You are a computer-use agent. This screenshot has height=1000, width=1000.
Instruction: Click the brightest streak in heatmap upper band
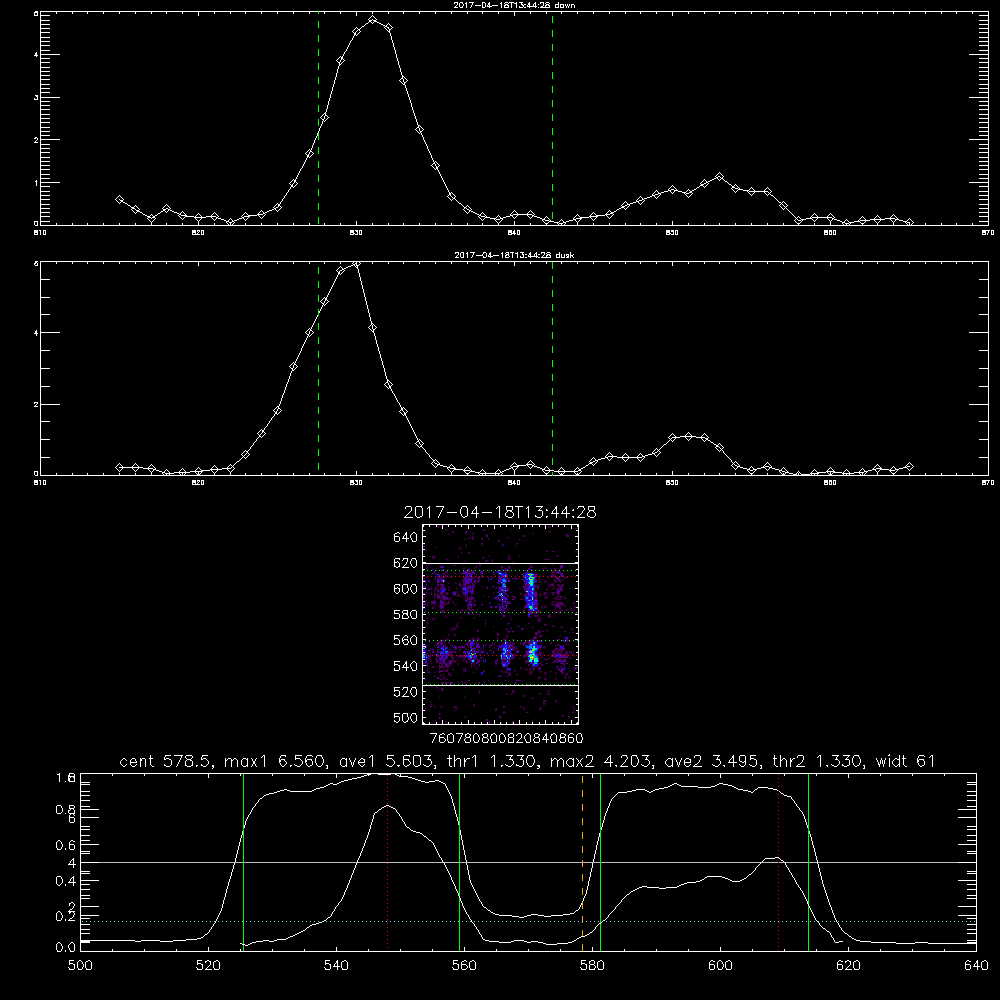pyautogui.click(x=529, y=592)
